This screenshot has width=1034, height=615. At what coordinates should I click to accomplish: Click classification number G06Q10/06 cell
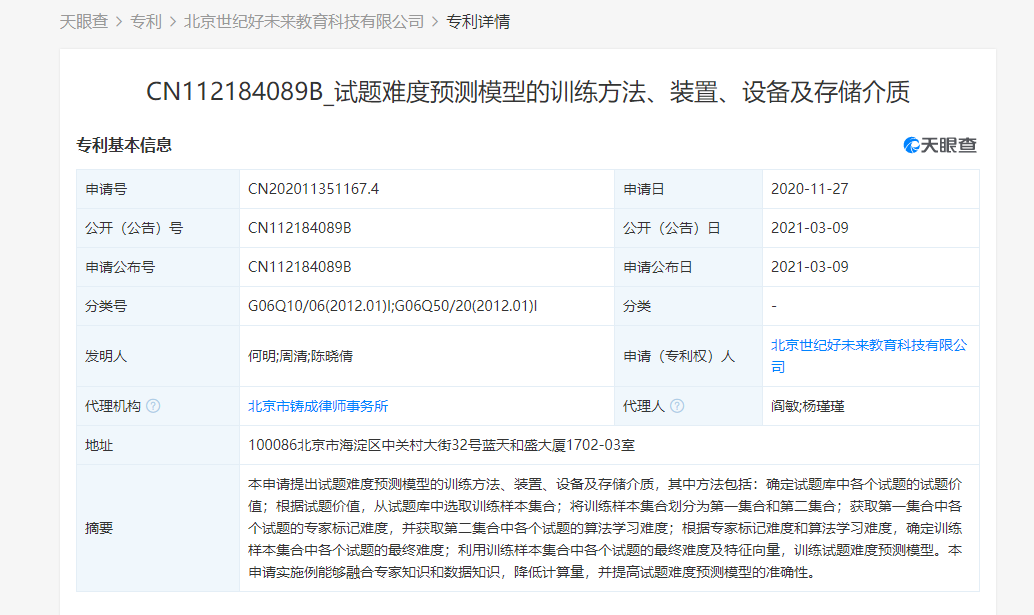(x=392, y=306)
